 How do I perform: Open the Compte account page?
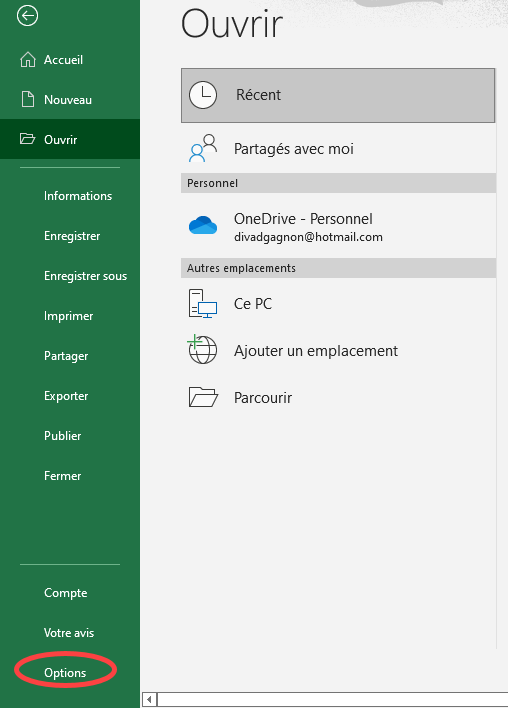65,593
